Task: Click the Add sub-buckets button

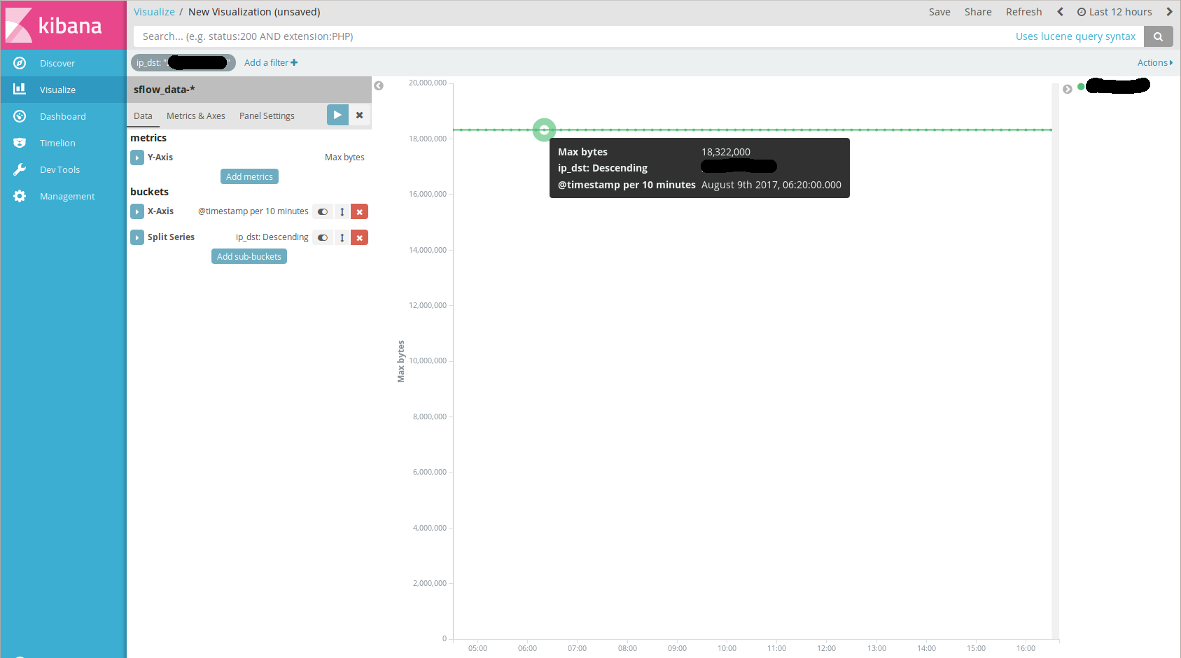Action: (x=249, y=257)
